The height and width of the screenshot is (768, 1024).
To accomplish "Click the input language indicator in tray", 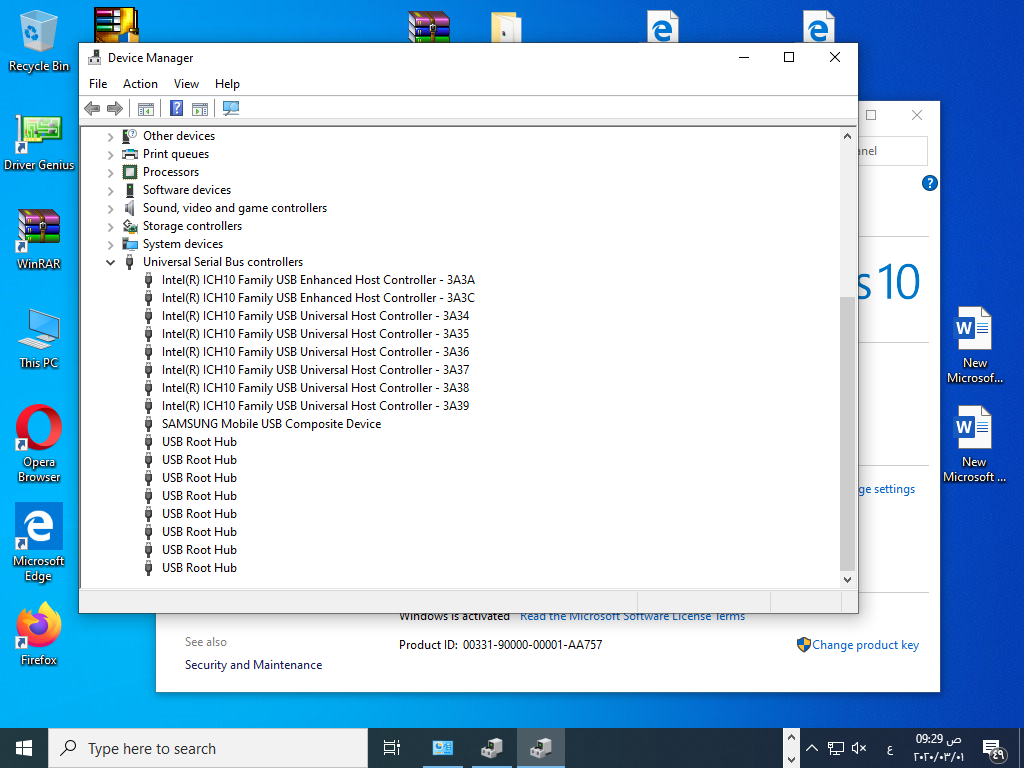I will (x=889, y=749).
